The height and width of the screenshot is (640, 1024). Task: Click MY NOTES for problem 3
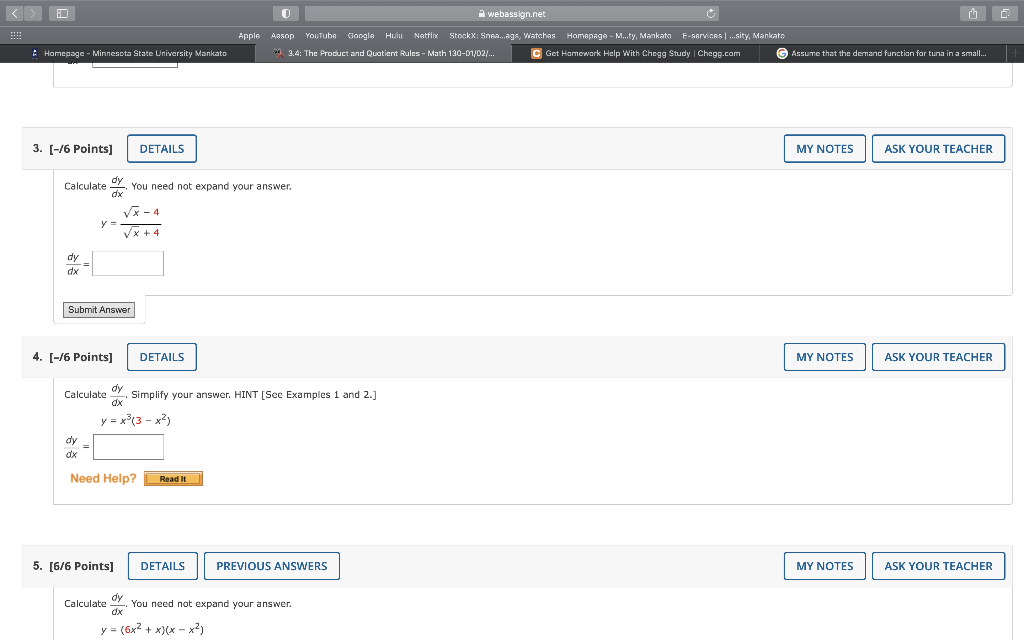pos(824,148)
